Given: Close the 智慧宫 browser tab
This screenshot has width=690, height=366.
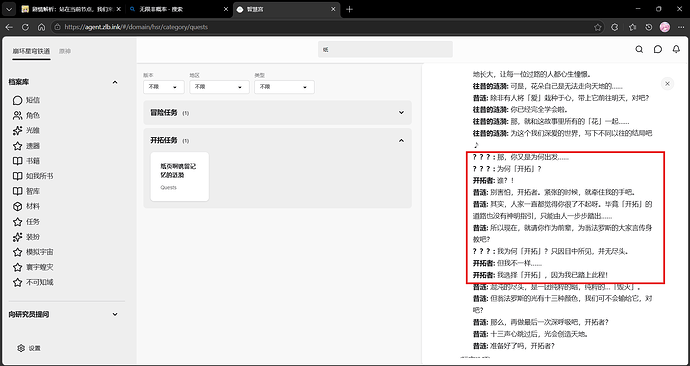Looking at the screenshot, I should [334, 9].
